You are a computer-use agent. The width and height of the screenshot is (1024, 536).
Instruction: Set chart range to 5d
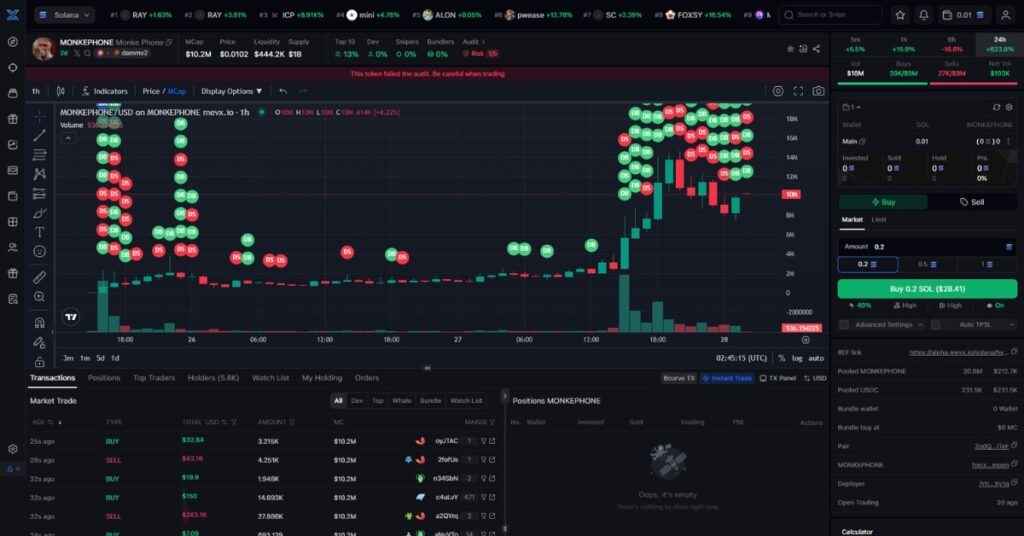click(x=100, y=358)
